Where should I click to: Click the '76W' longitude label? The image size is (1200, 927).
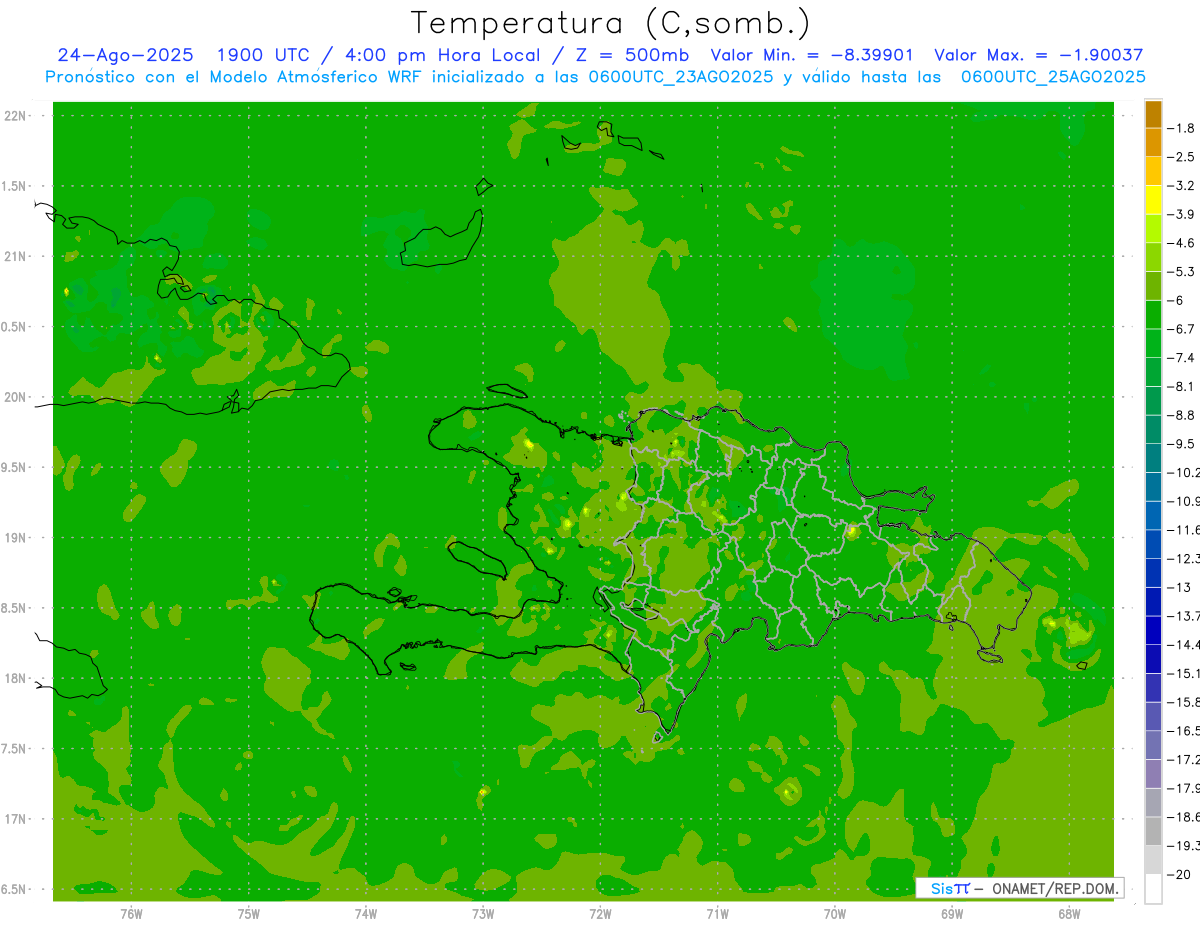click(131, 913)
